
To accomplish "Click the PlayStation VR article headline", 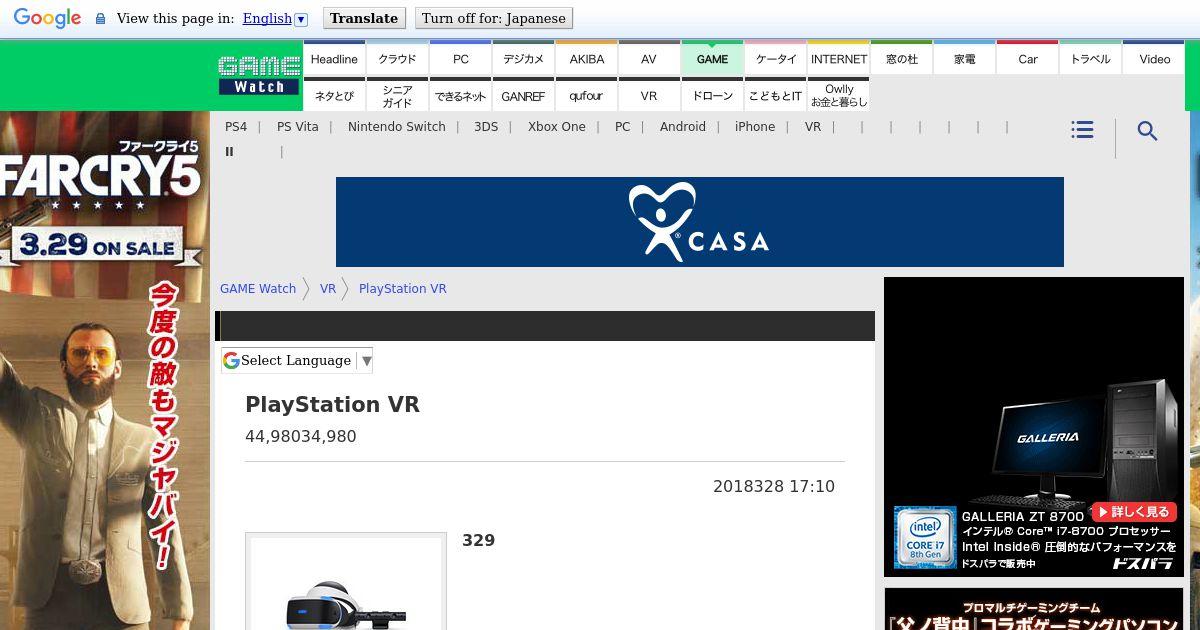I will point(333,405).
